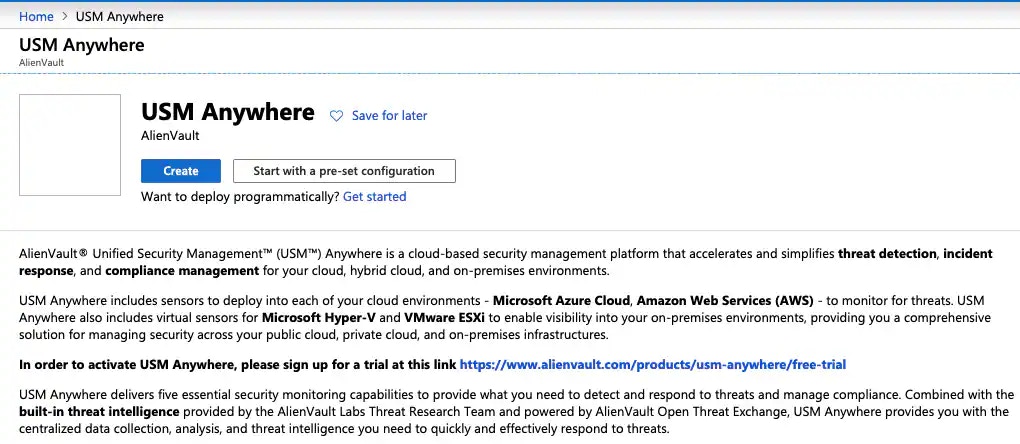The height and width of the screenshot is (444, 1020).
Task: Click the 'Want to deploy programmatically?' text
Action: pos(240,197)
